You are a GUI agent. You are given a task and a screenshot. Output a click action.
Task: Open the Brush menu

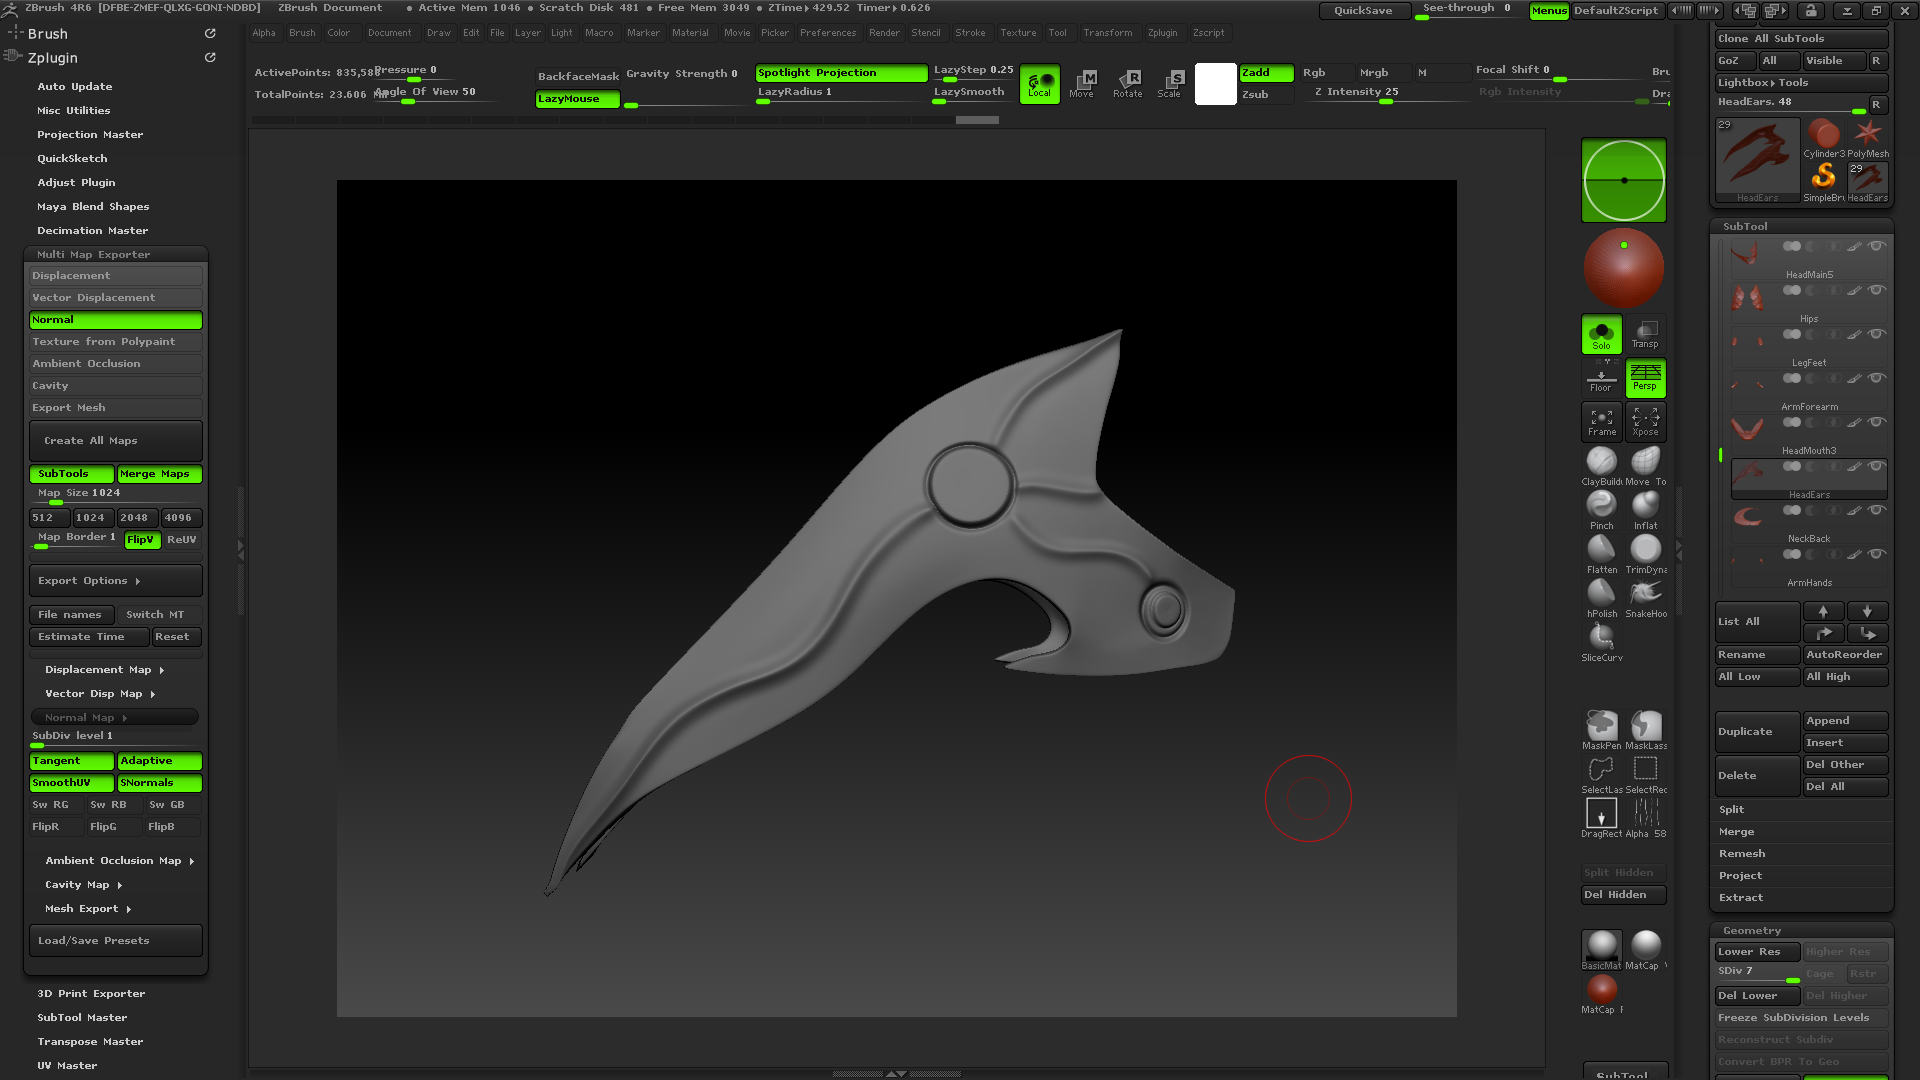(302, 33)
